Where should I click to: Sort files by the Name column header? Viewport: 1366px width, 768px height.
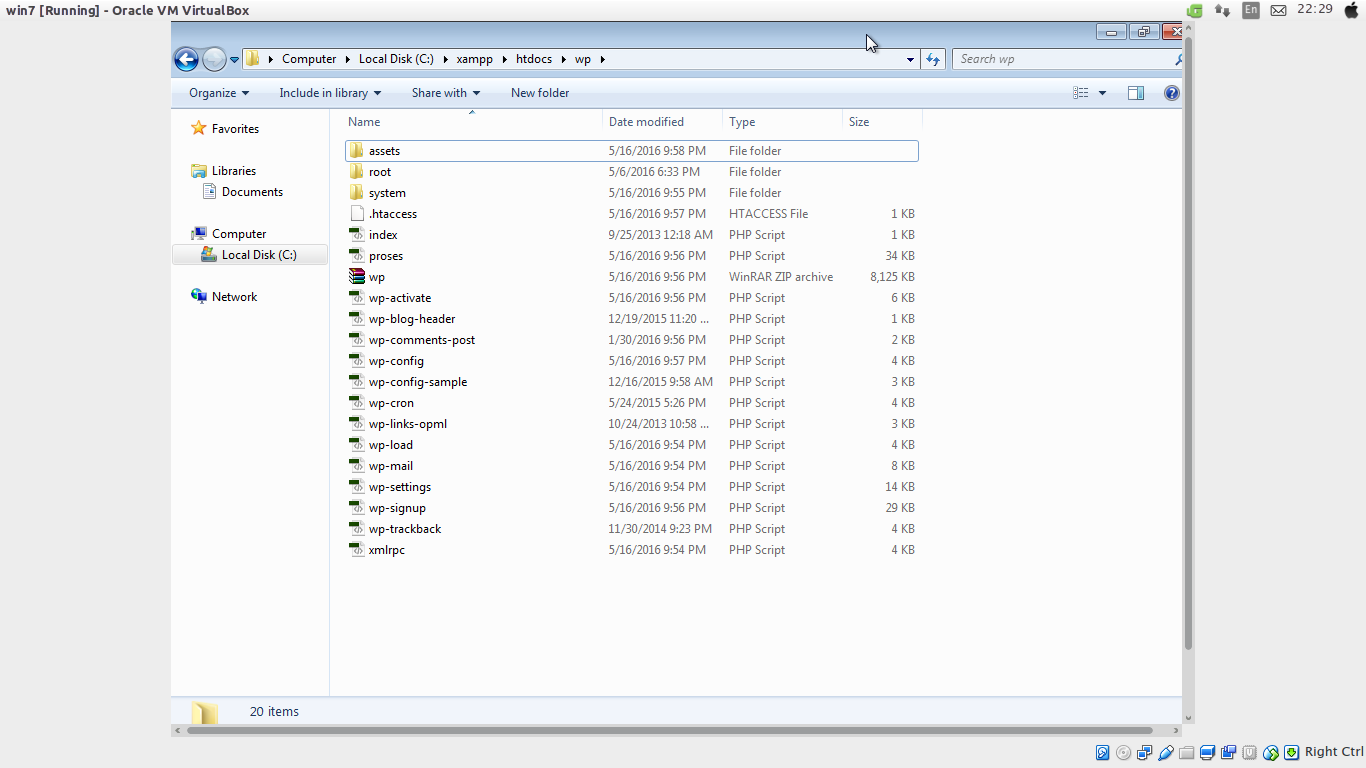[x=473, y=122]
